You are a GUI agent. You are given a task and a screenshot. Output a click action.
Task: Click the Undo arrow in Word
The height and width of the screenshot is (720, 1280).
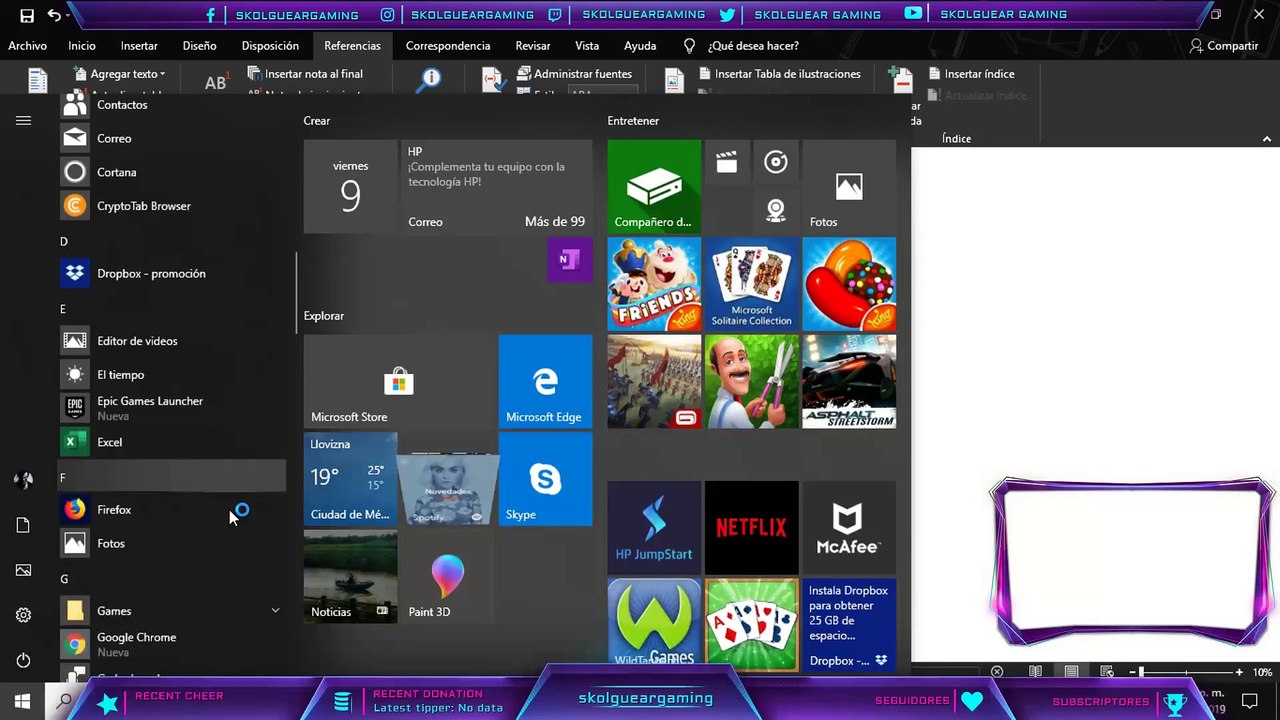click(x=53, y=15)
